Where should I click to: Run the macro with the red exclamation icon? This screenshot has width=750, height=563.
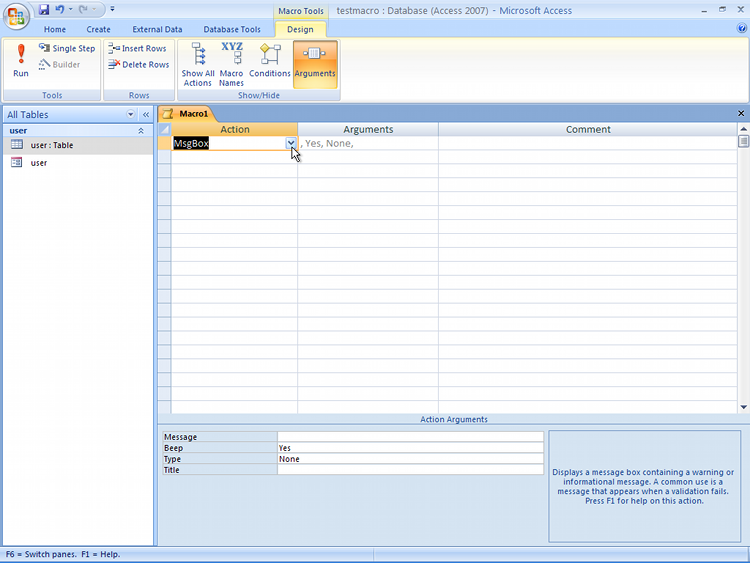coord(21,61)
